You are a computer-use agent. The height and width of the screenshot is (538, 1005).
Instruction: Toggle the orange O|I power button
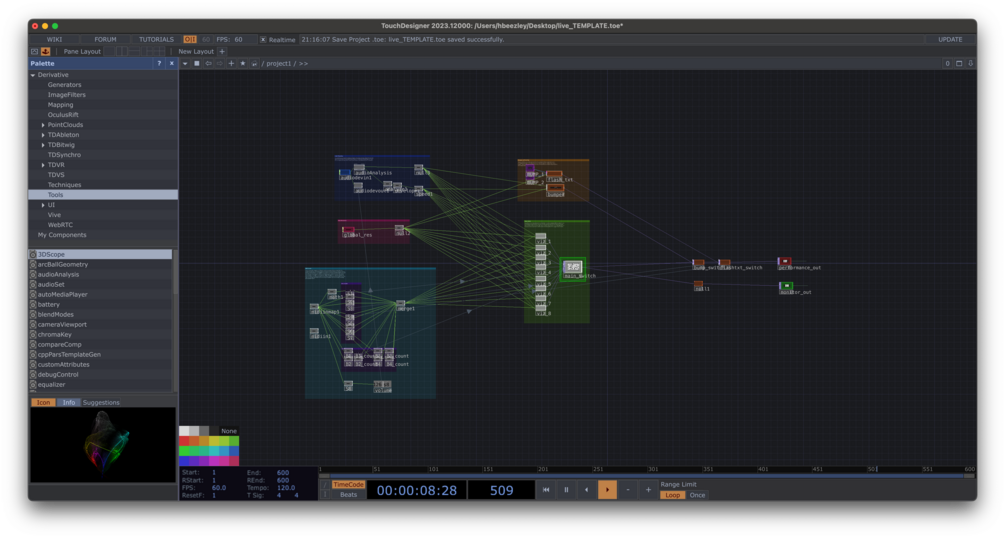(190, 39)
